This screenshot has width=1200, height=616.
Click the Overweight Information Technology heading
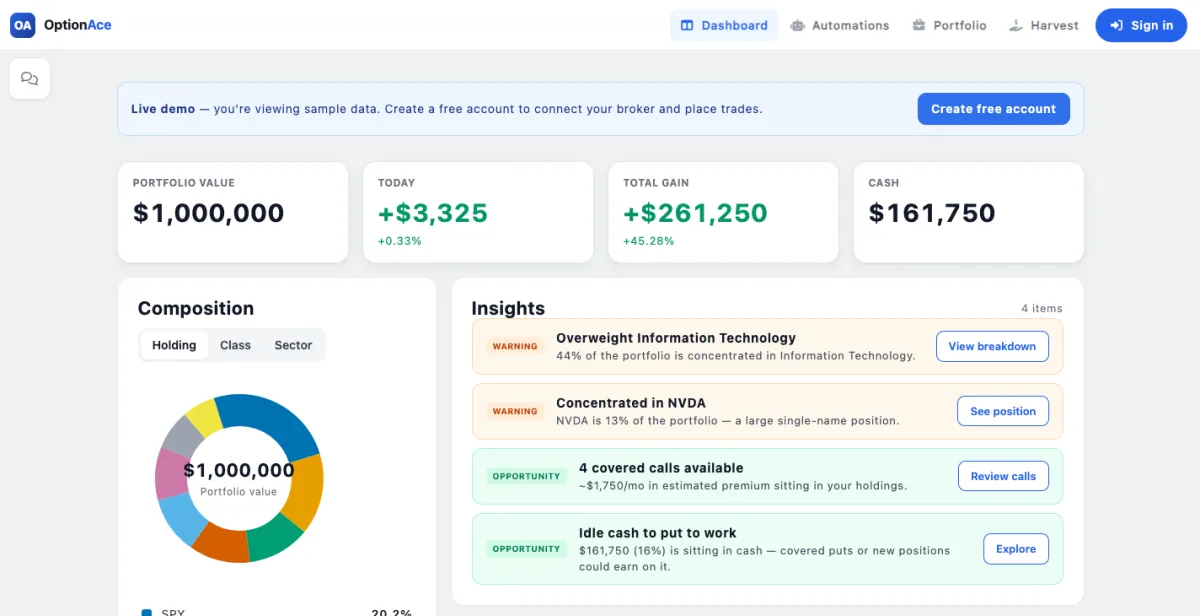click(x=676, y=338)
